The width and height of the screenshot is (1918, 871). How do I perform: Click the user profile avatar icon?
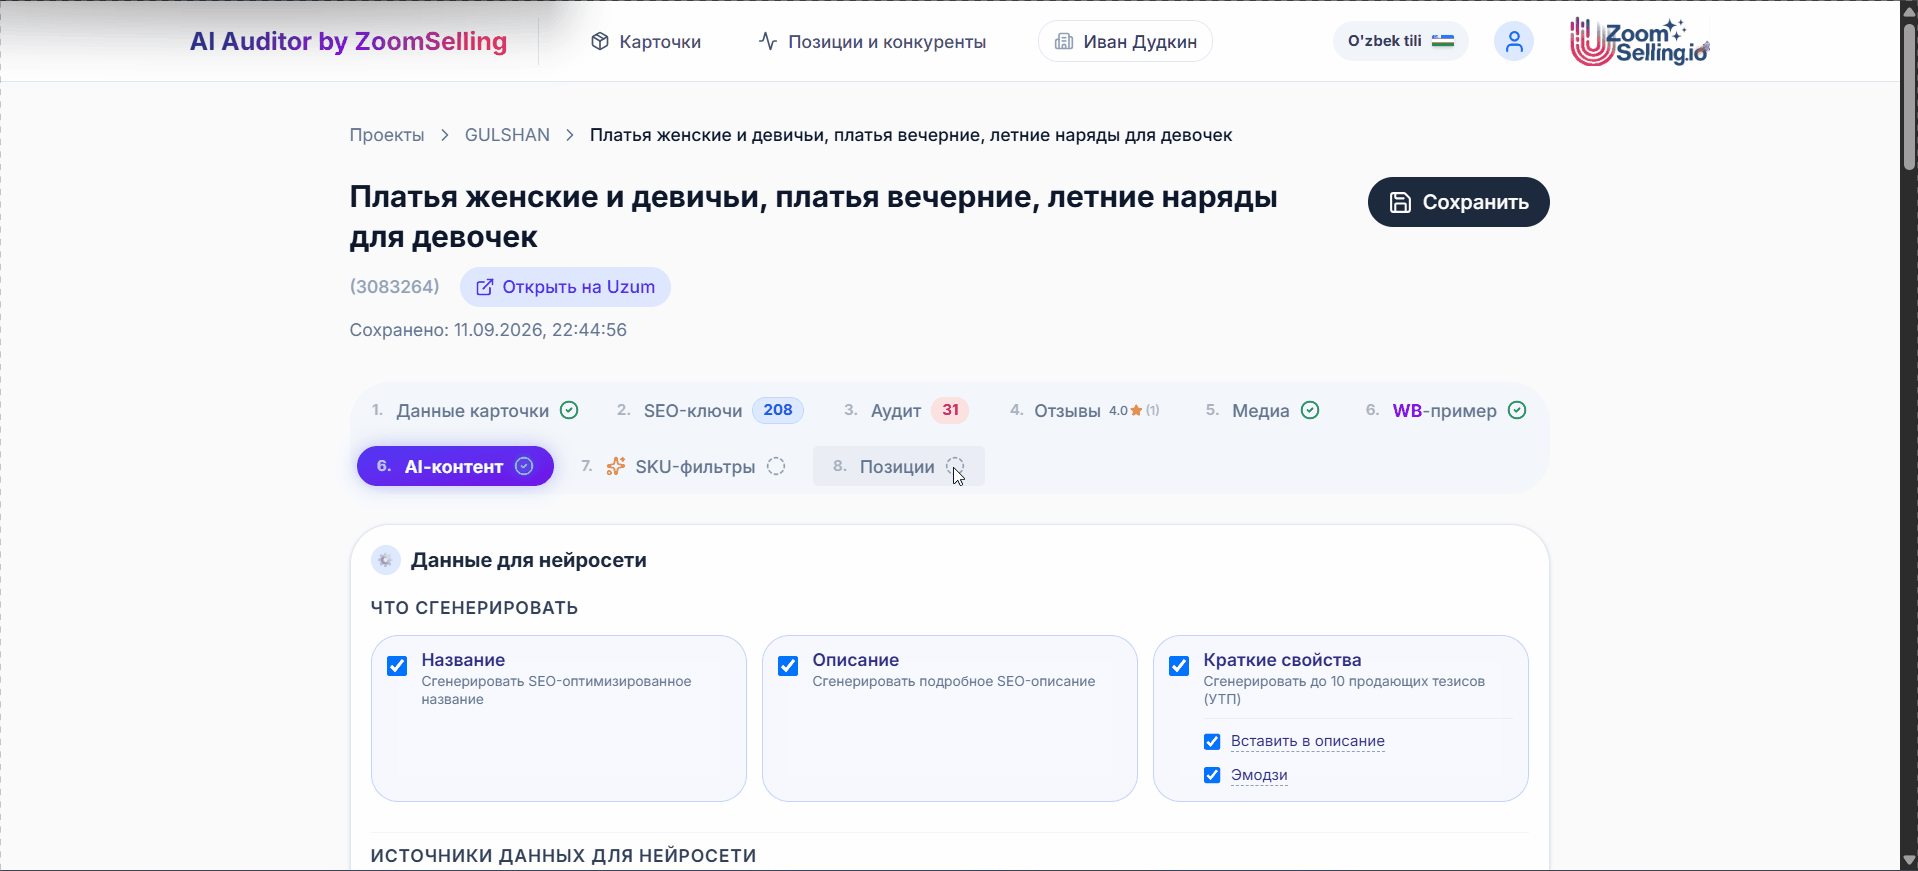[1513, 41]
